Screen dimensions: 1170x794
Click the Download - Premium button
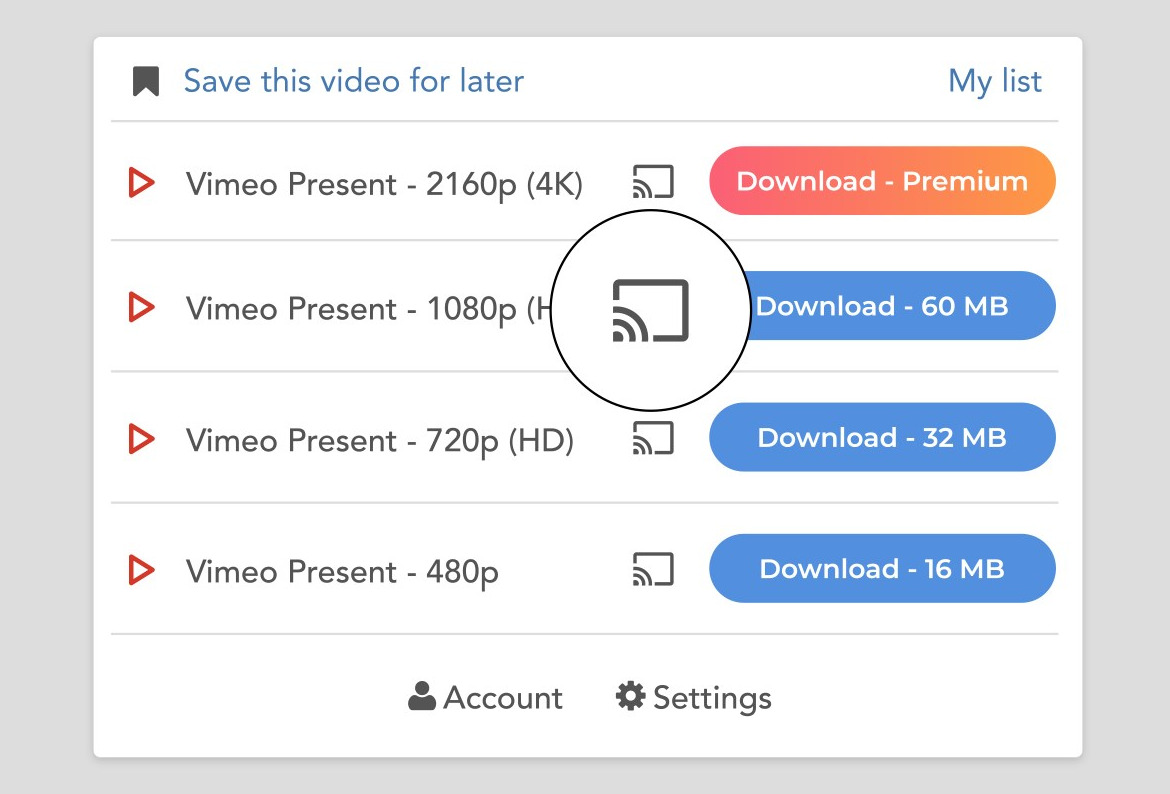882,181
